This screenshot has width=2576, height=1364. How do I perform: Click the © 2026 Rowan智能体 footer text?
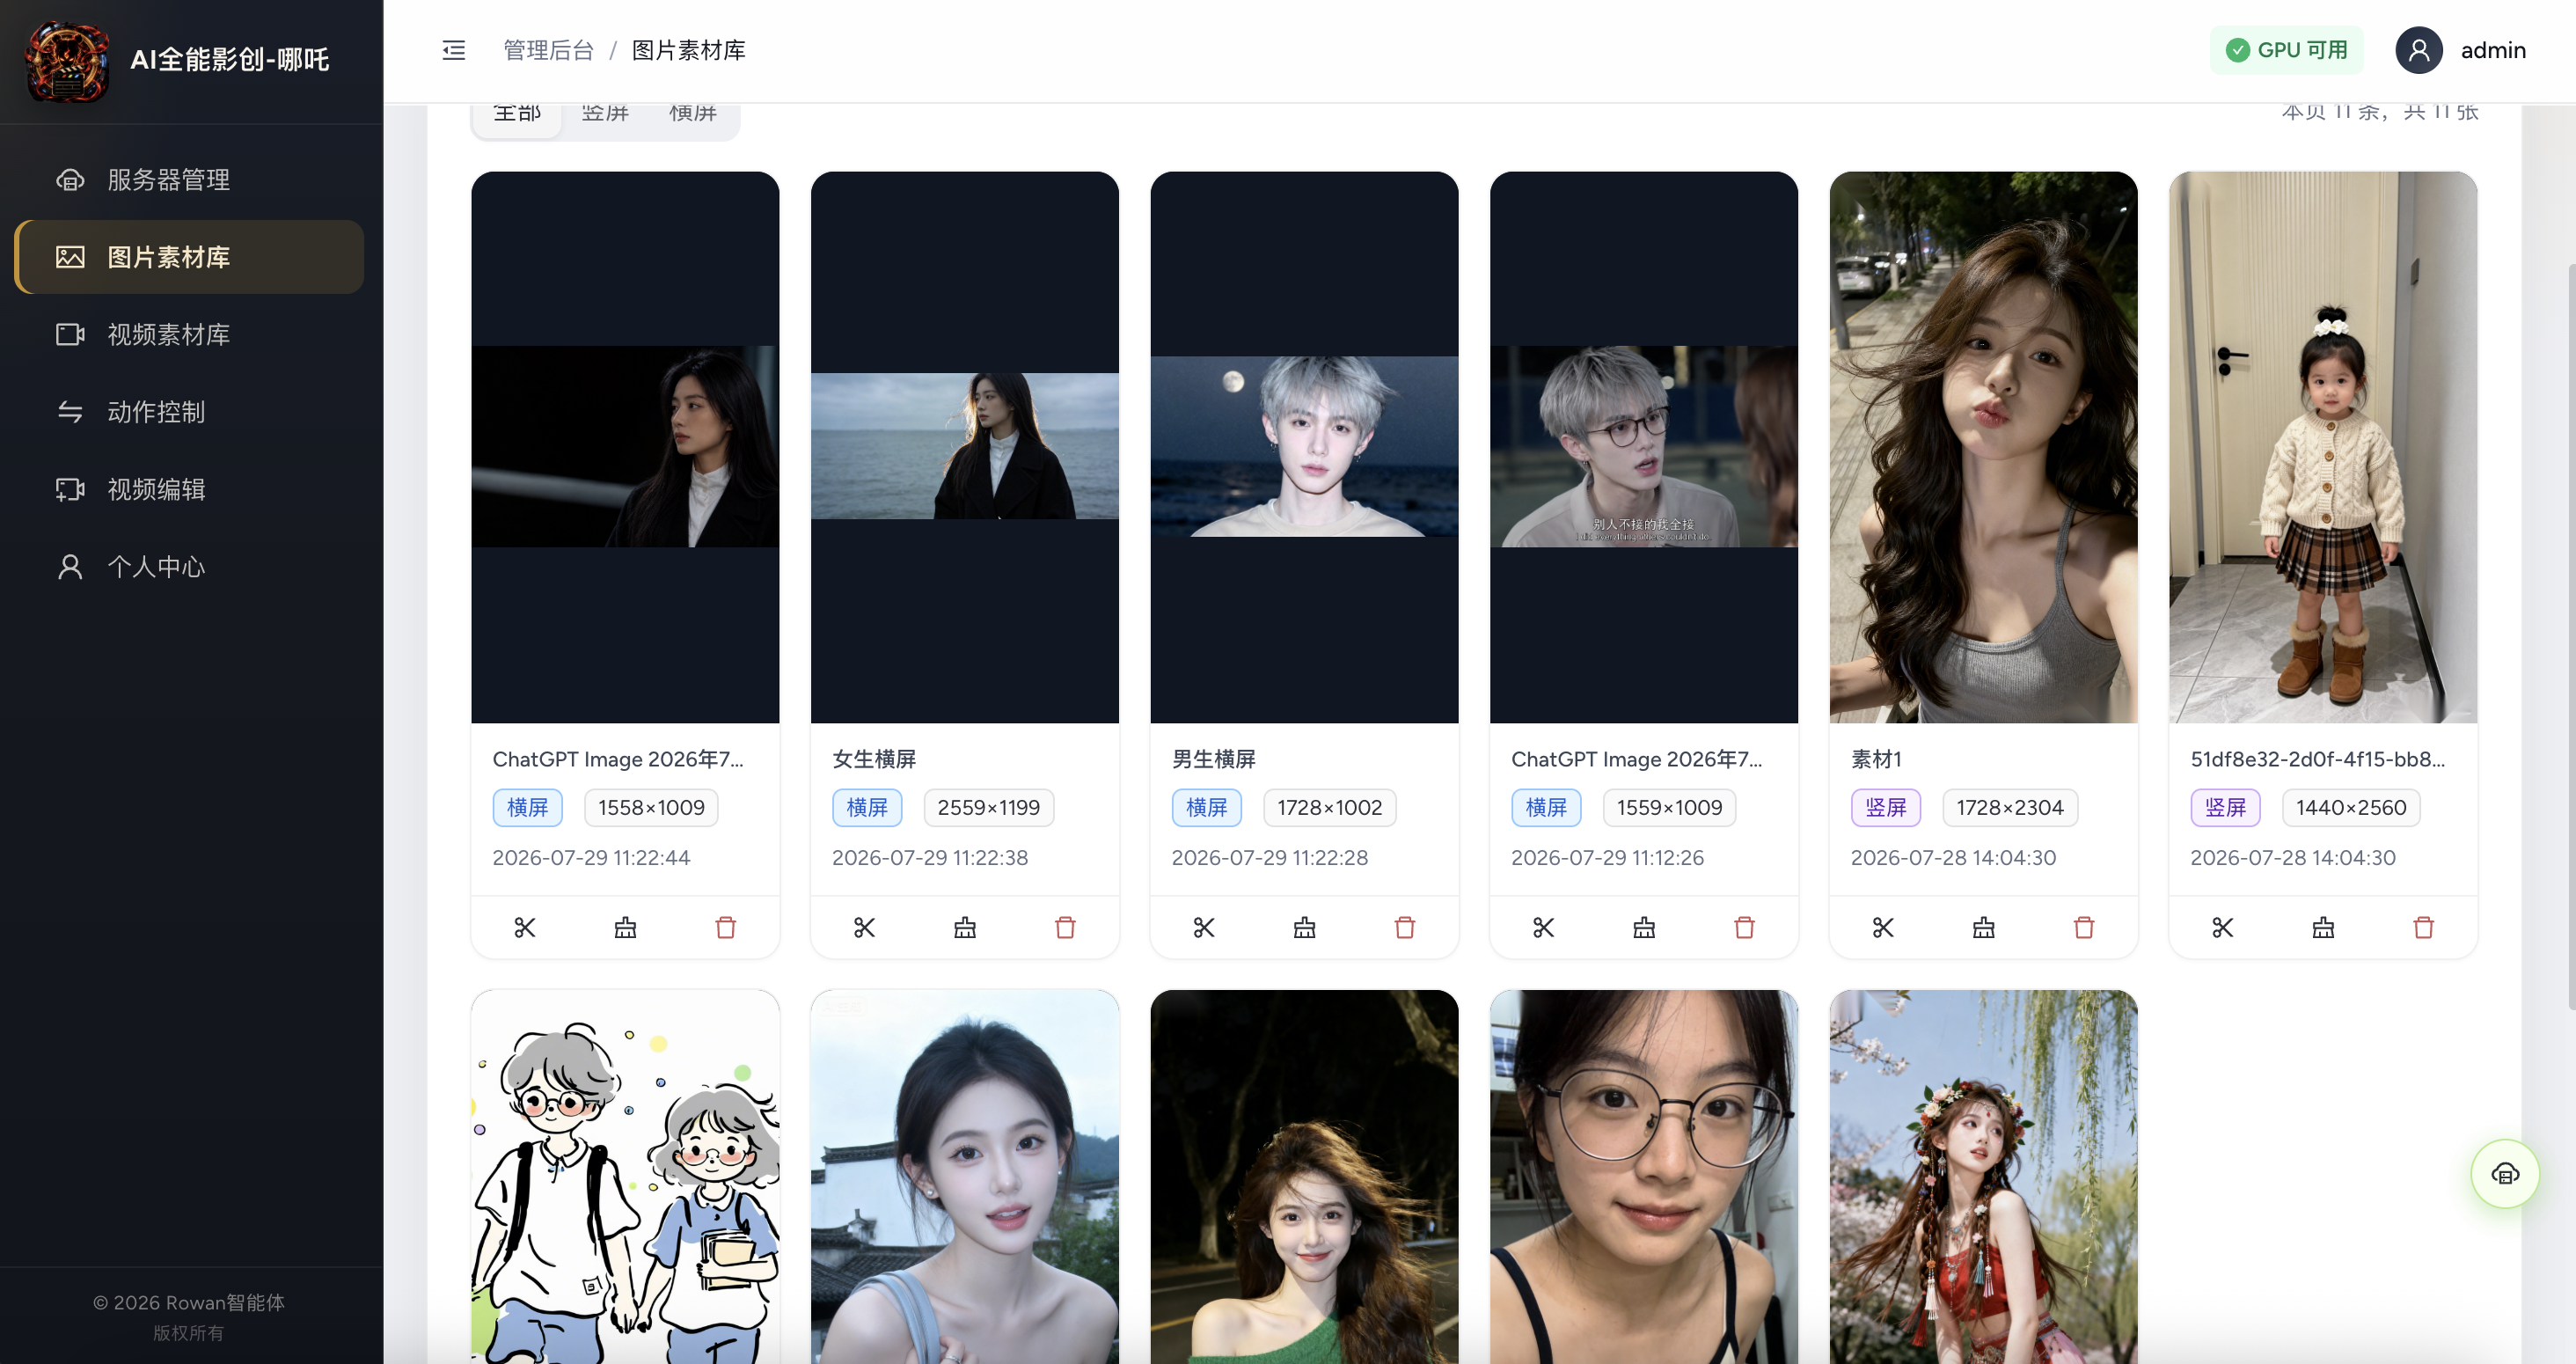coord(189,1303)
